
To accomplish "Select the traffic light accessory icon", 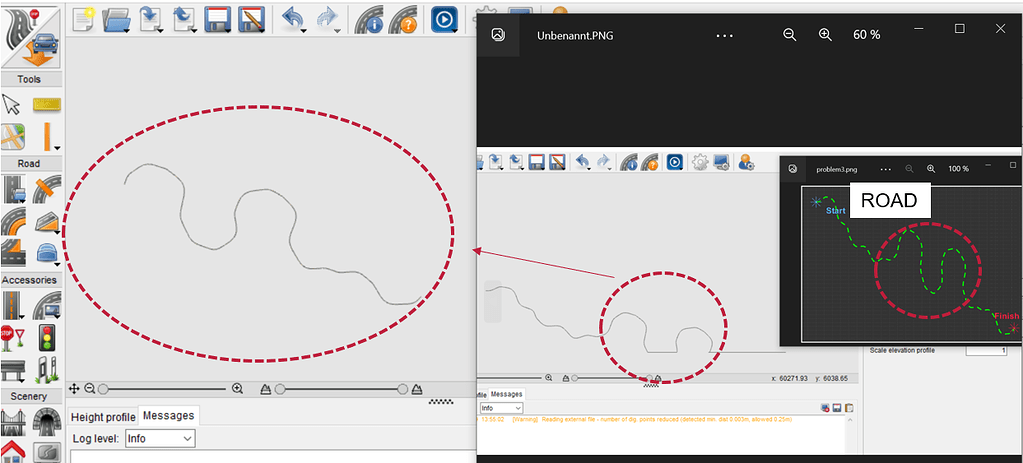I will tap(47, 338).
